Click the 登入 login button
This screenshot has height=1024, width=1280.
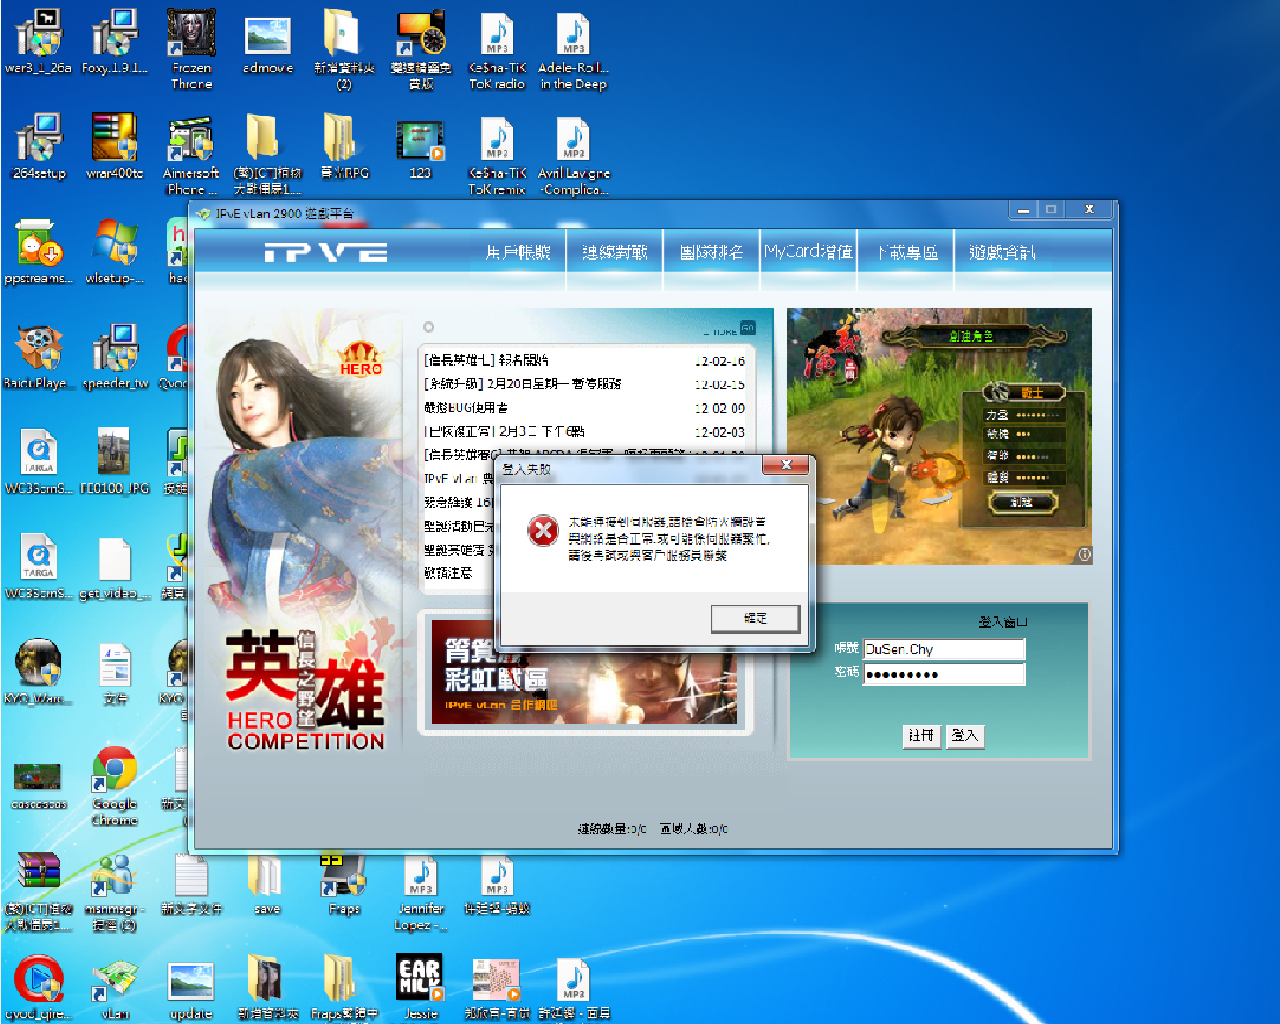point(965,736)
